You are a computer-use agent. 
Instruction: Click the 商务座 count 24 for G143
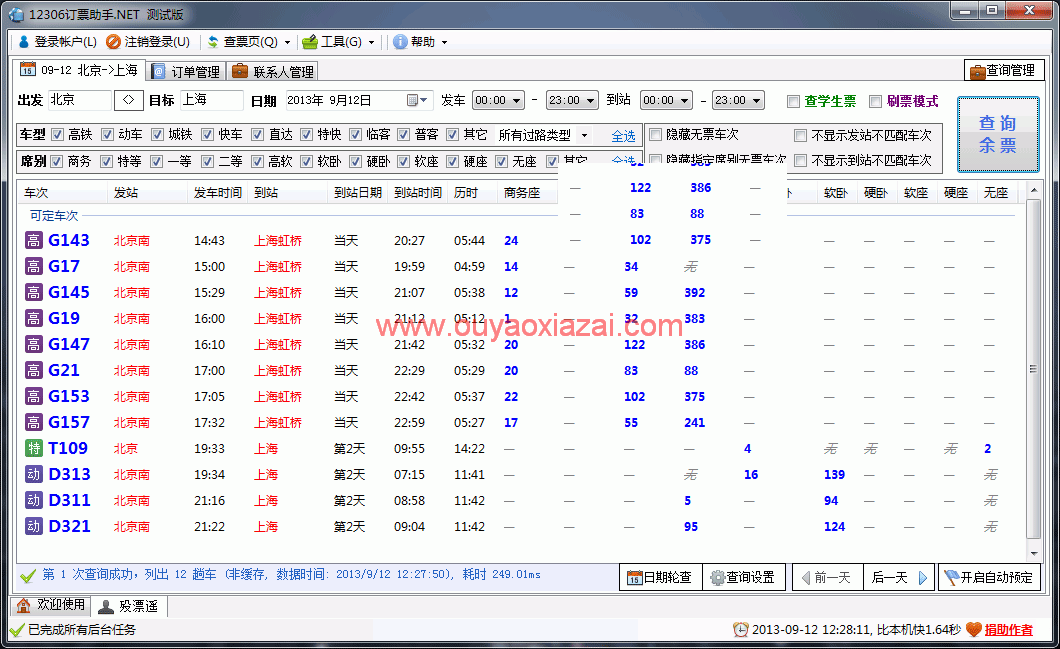click(511, 241)
